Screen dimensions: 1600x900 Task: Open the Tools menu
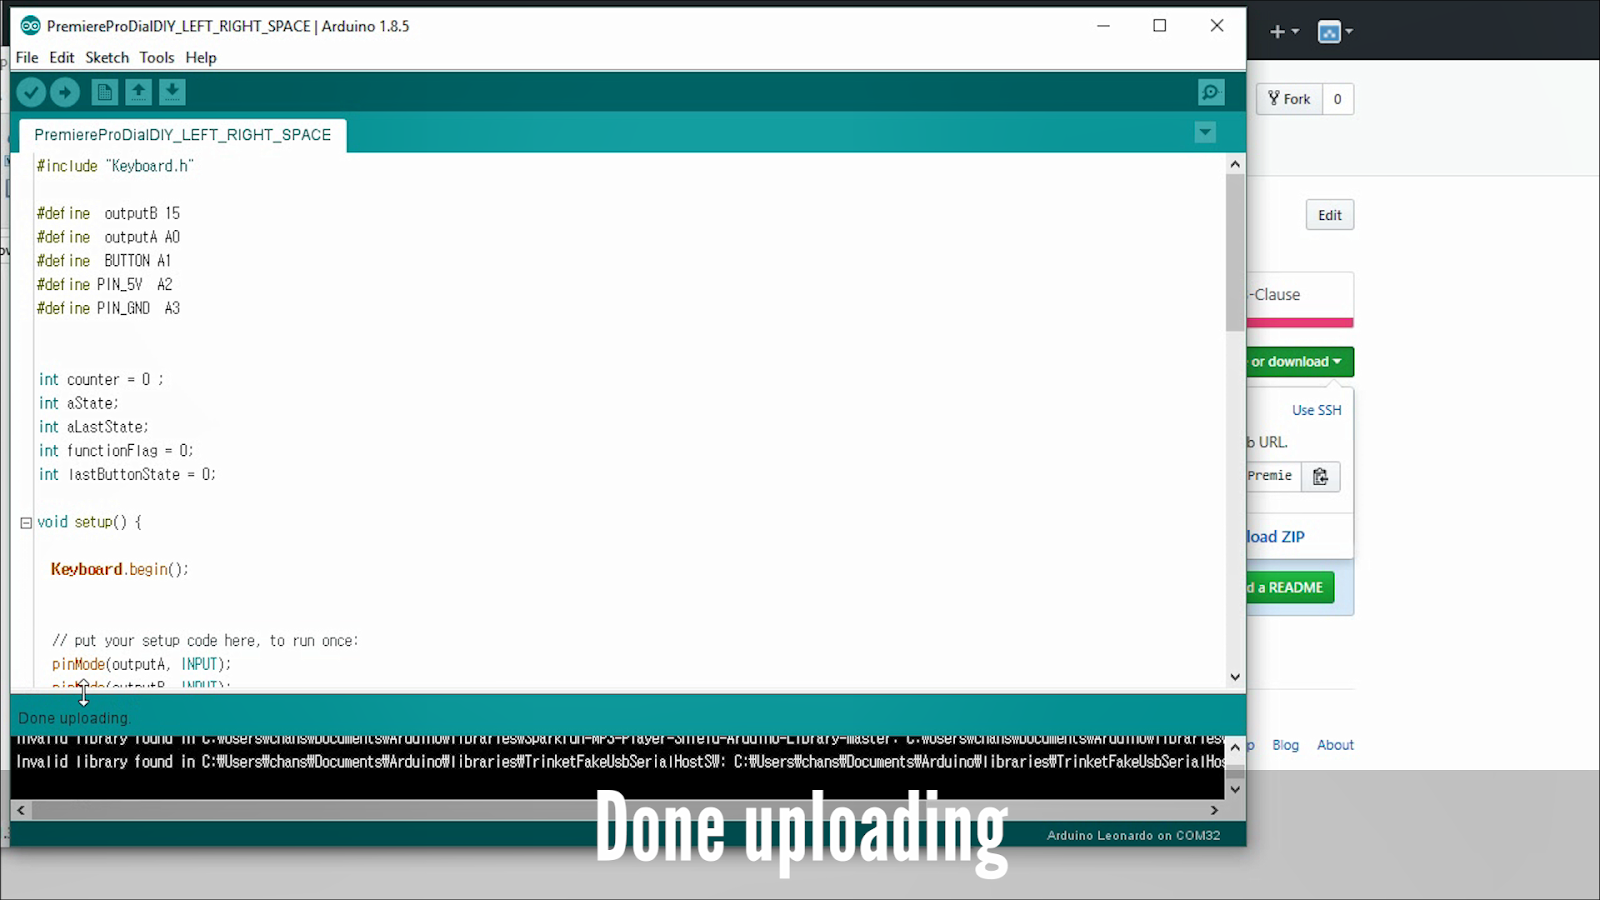click(157, 57)
